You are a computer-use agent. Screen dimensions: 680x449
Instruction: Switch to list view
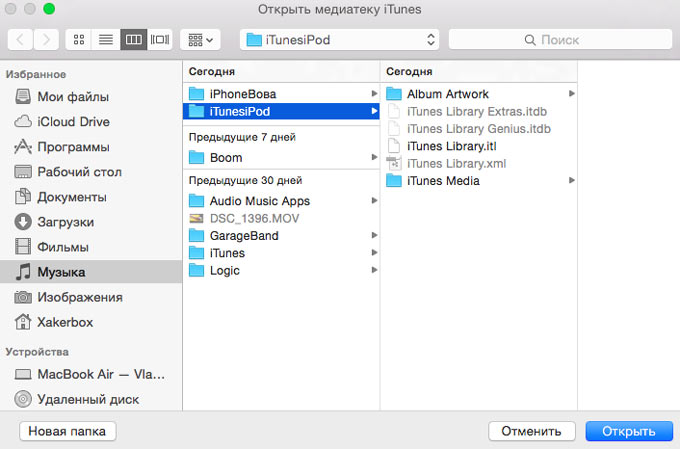106,40
